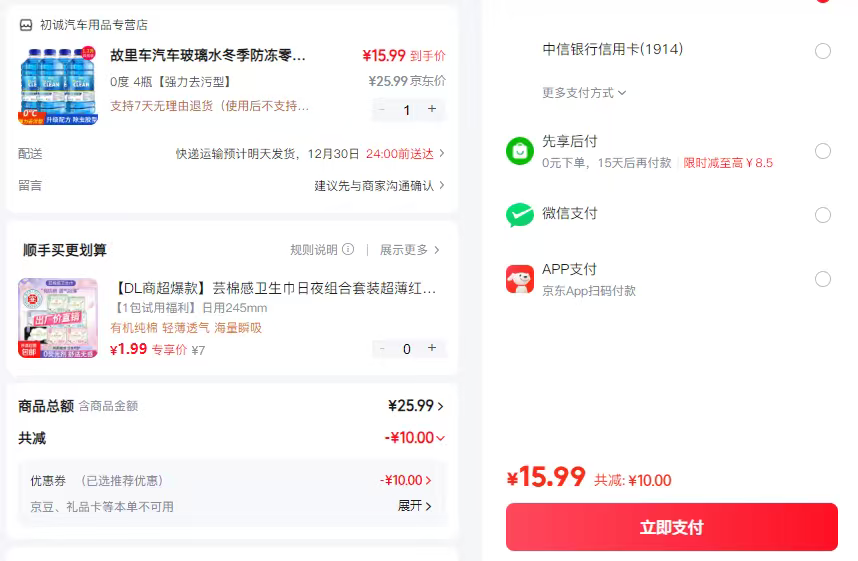Viewport: 858px width, 561px height.
Task: Choose APP支付 radio button
Action: coord(823,279)
